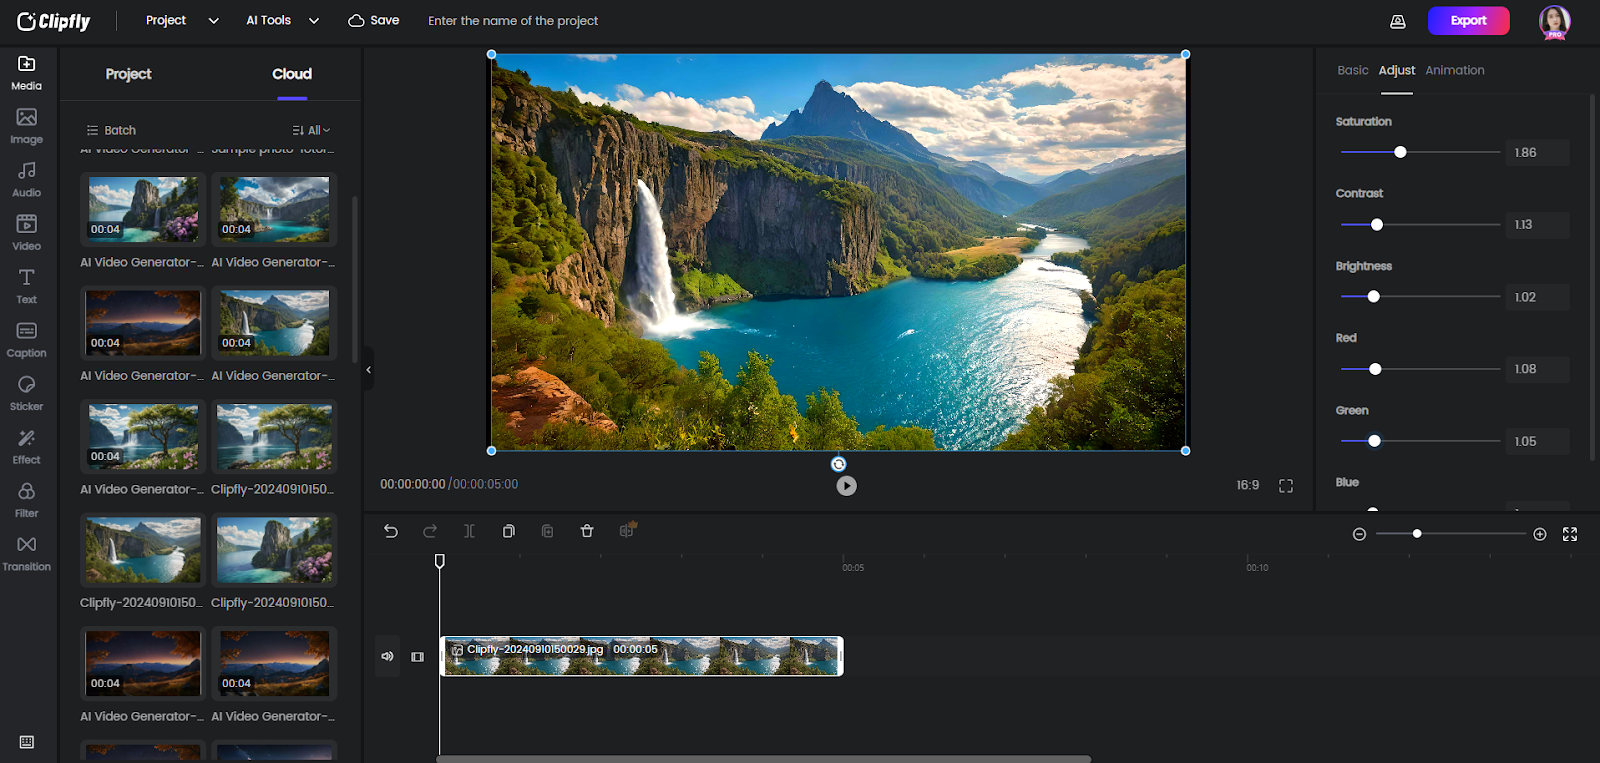Screen dimensions: 1600x763
Task: Click the split clip icon
Action: 469,531
